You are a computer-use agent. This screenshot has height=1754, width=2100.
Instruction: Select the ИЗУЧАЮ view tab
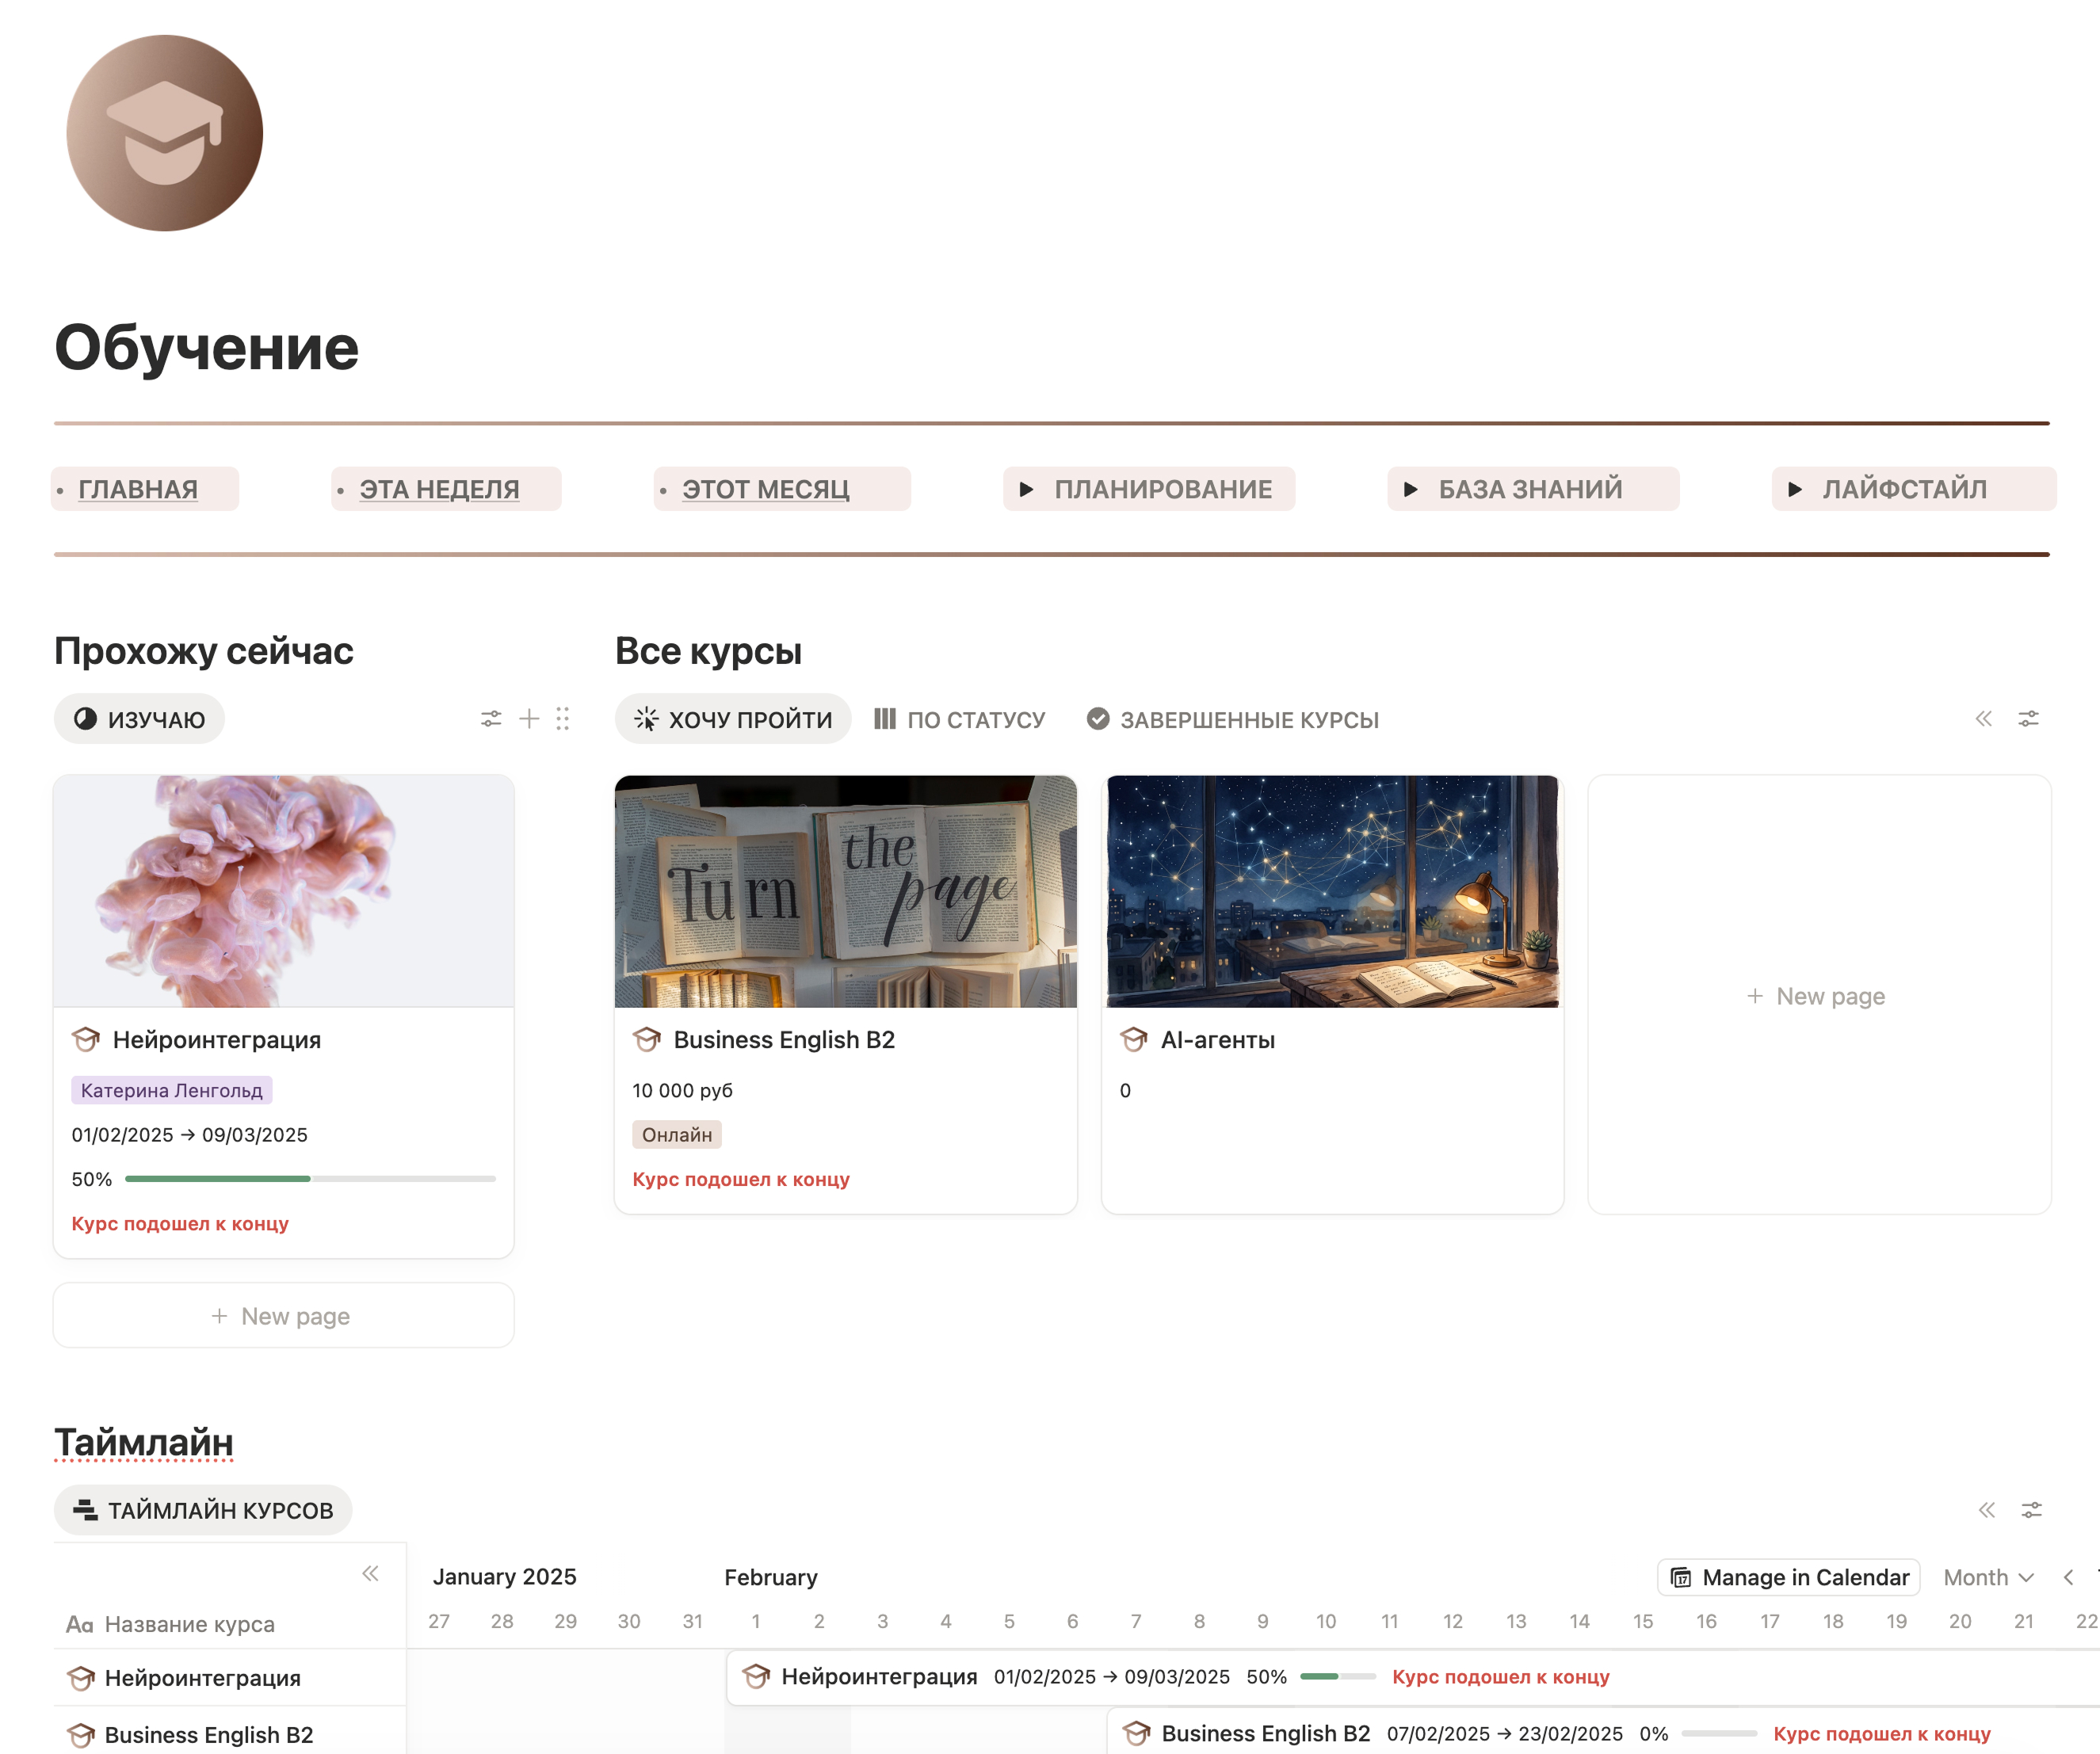[139, 719]
